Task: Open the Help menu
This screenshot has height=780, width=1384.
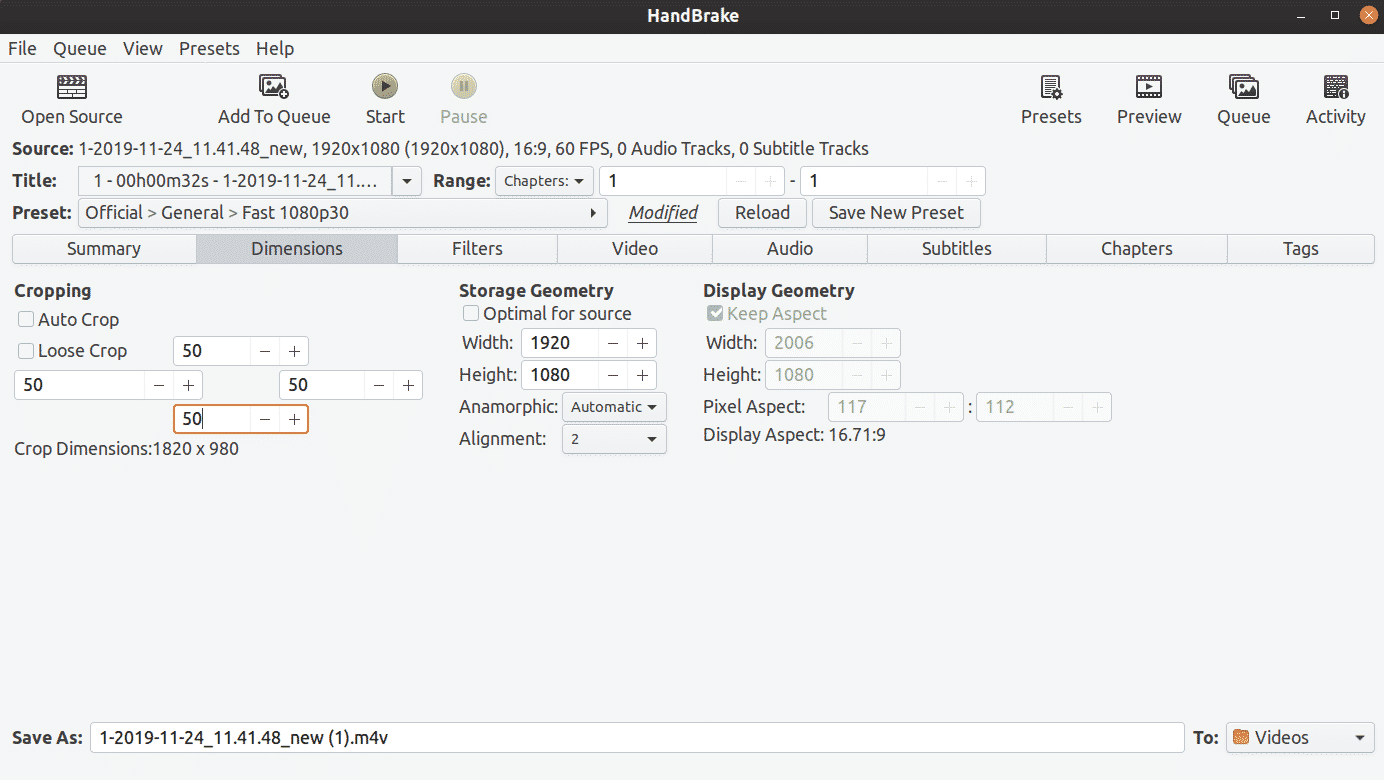Action: click(275, 48)
